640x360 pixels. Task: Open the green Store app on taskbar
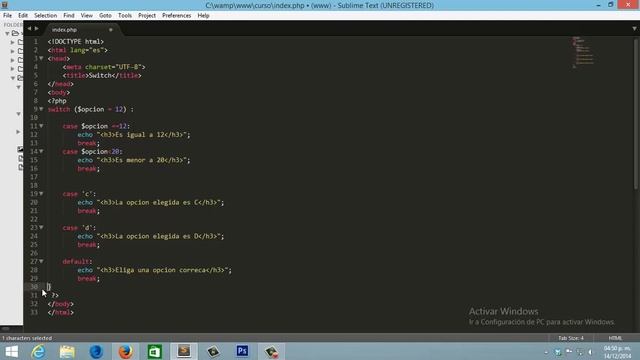(154, 351)
